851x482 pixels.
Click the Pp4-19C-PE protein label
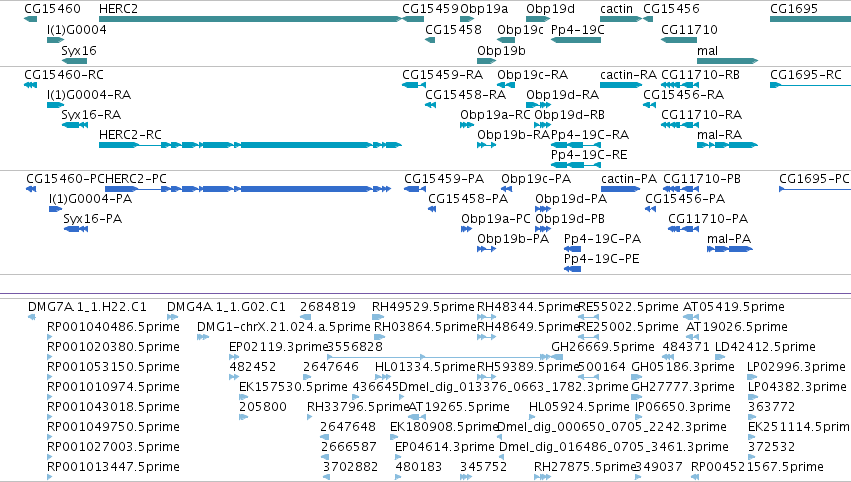[601, 259]
